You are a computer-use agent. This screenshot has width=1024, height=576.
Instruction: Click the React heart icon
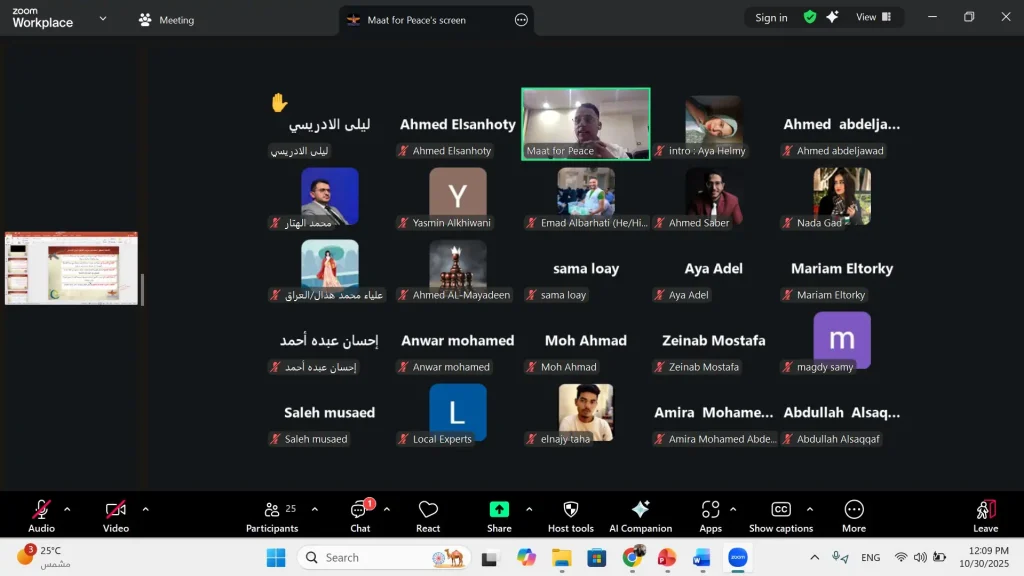point(428,514)
